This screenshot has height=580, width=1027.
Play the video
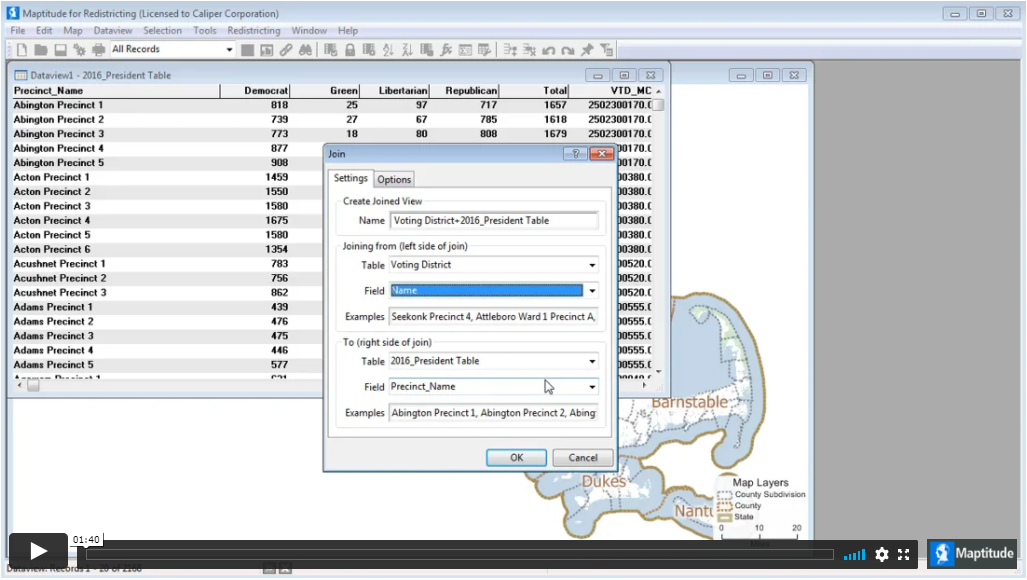click(38, 551)
